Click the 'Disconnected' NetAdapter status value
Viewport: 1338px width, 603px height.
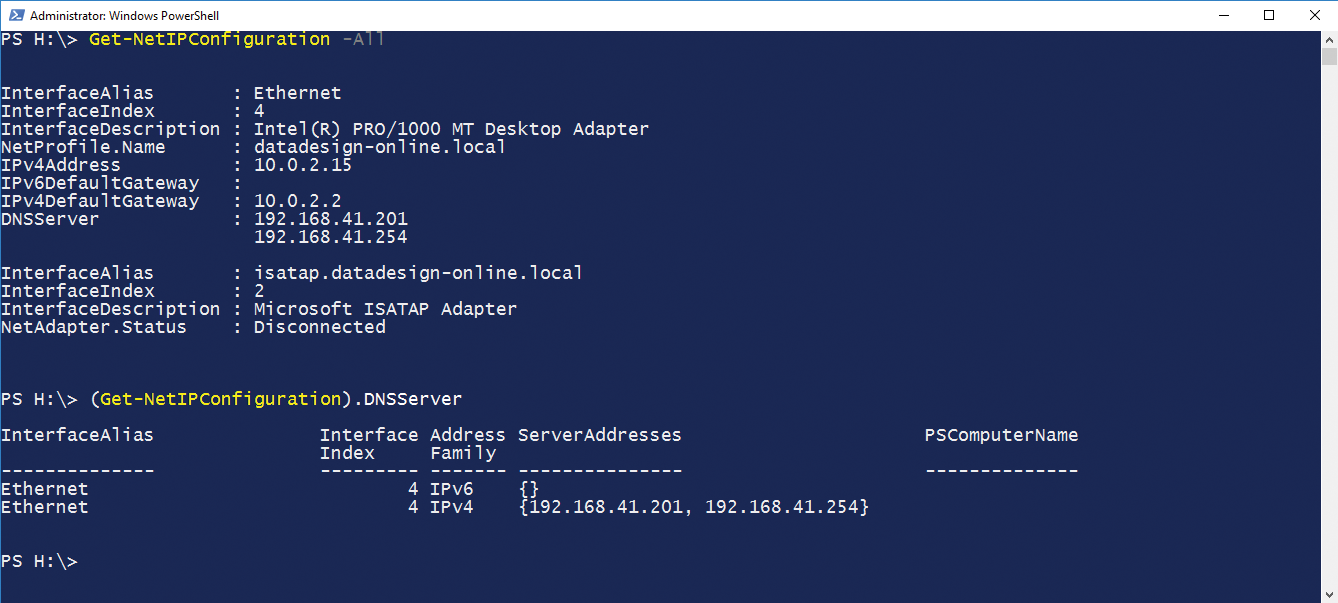pyautogui.click(x=319, y=327)
